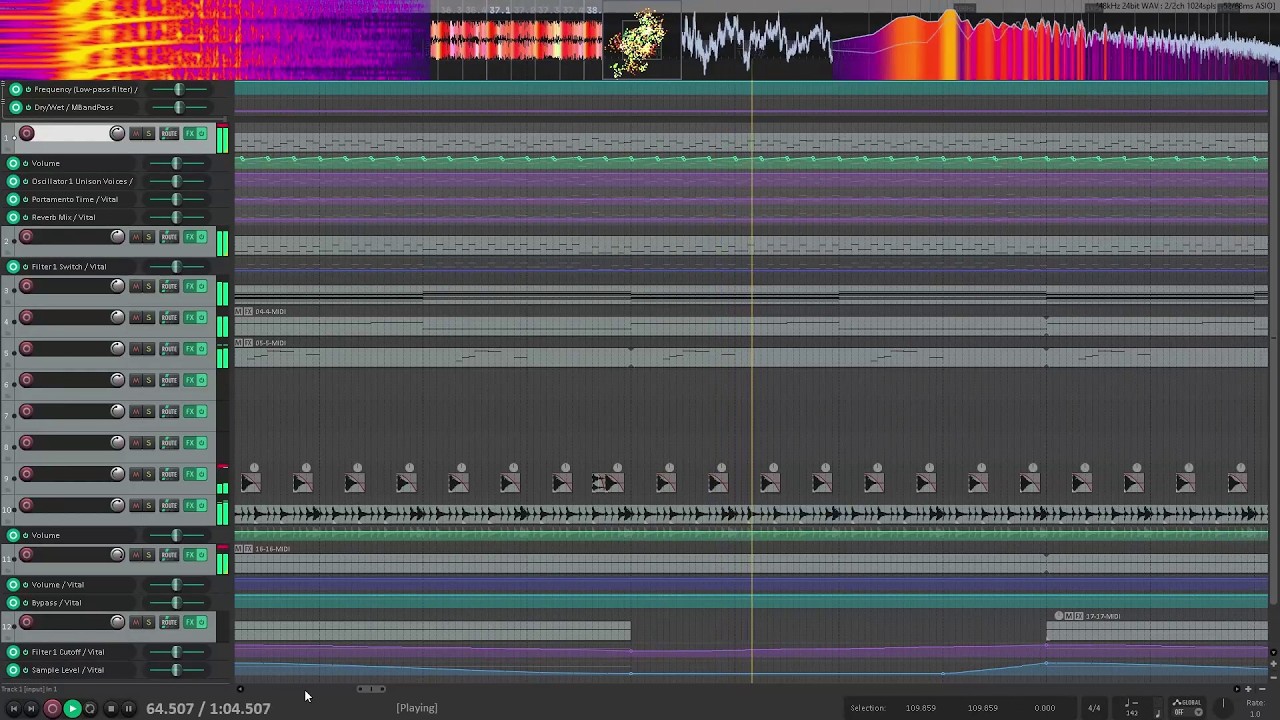Click the volume knob on track 4
This screenshot has height=720, width=1280.
click(x=117, y=317)
